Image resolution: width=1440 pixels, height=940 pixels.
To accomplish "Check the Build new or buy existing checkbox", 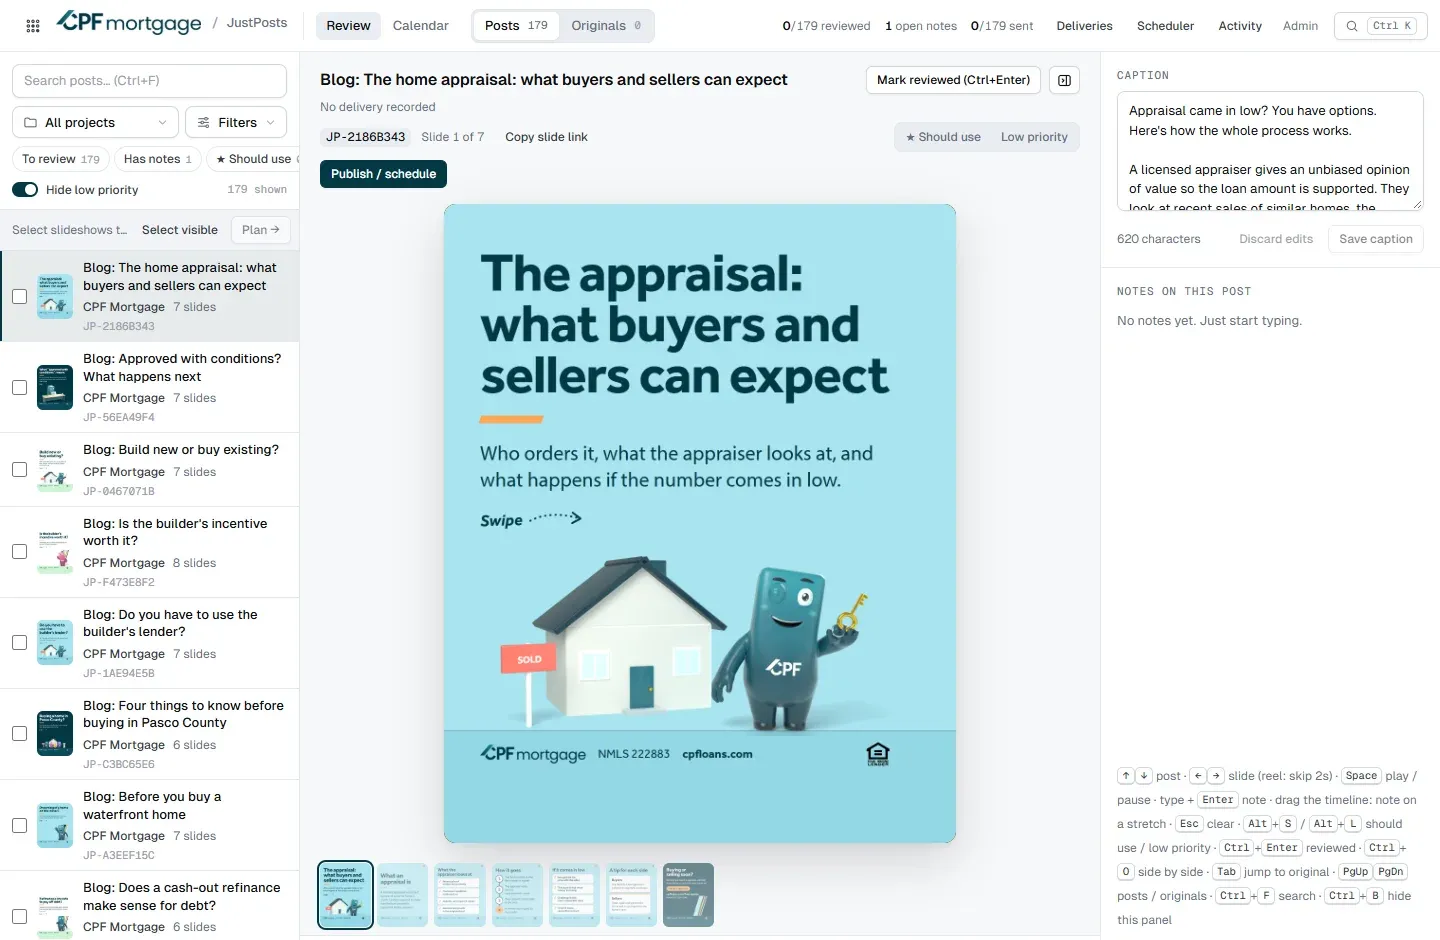I will 19,469.
